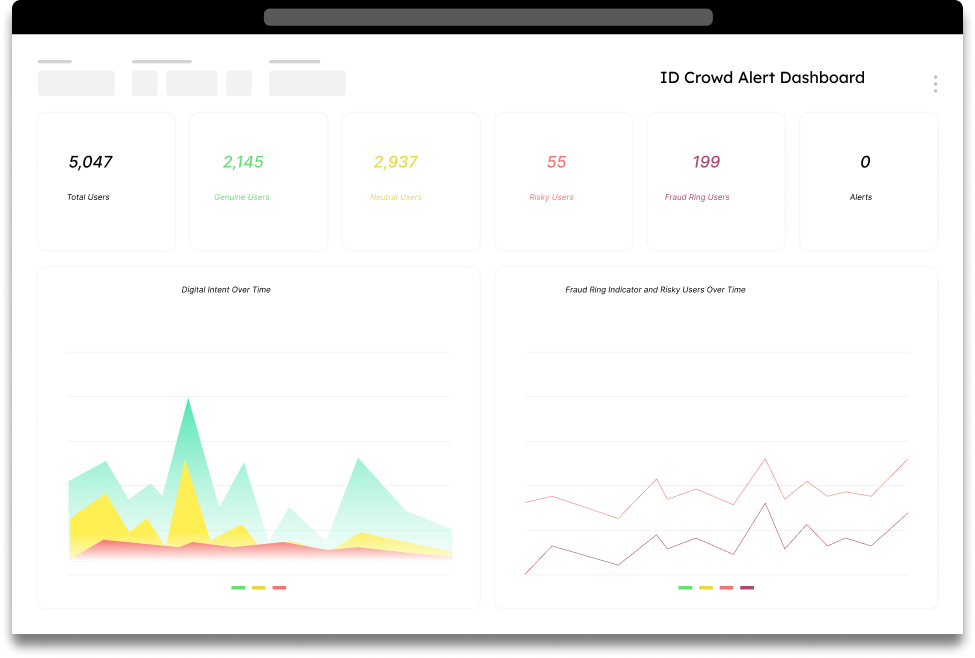Click the red legend marker under Fraud Ring chart
The image size is (975, 658).
726,587
